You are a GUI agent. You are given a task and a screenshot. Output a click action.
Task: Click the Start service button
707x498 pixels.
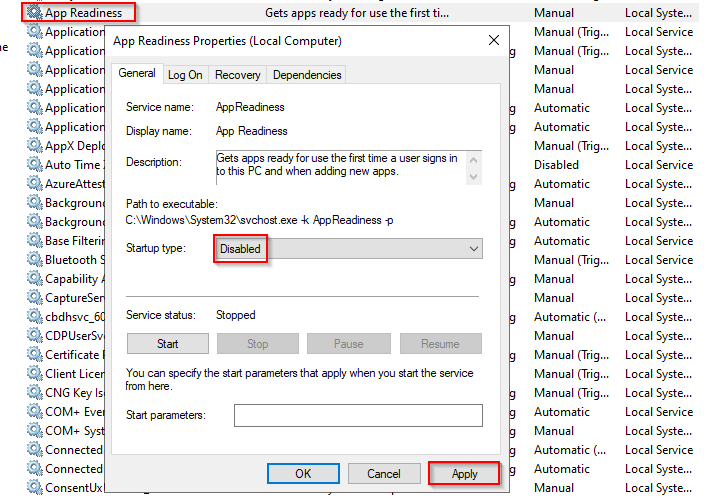point(168,344)
